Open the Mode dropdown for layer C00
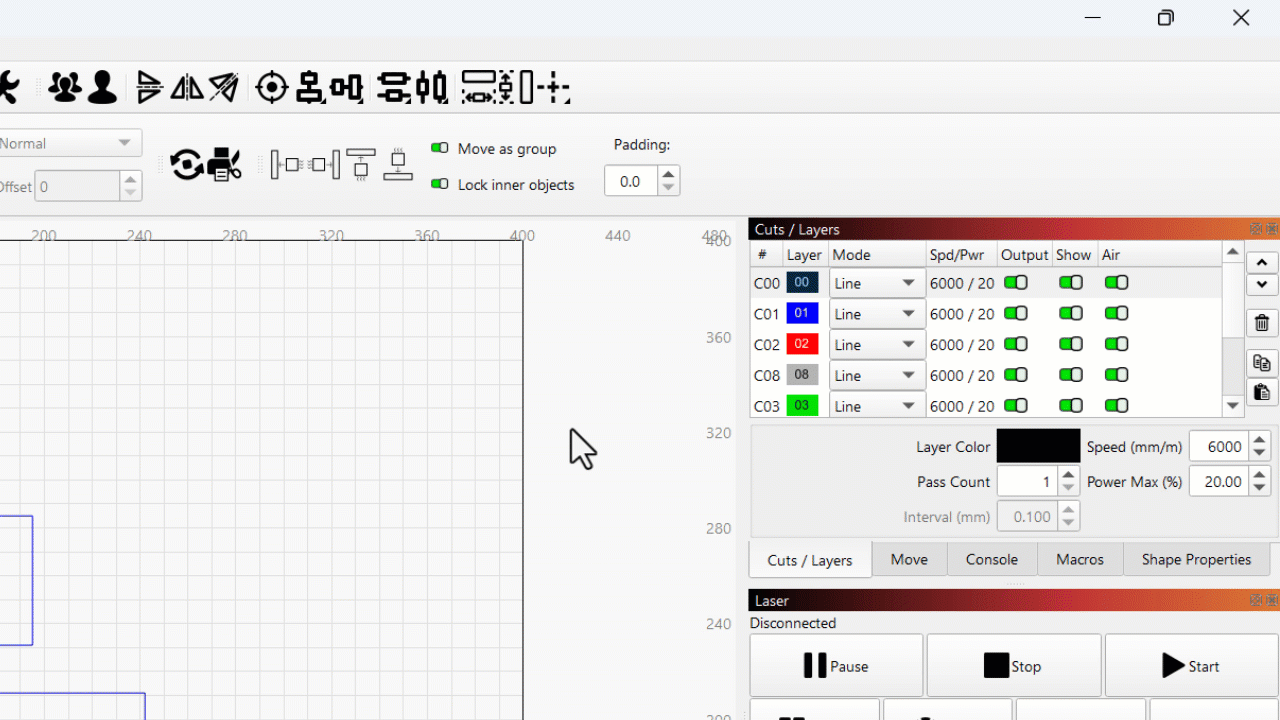This screenshot has width=1280, height=720. [875, 284]
